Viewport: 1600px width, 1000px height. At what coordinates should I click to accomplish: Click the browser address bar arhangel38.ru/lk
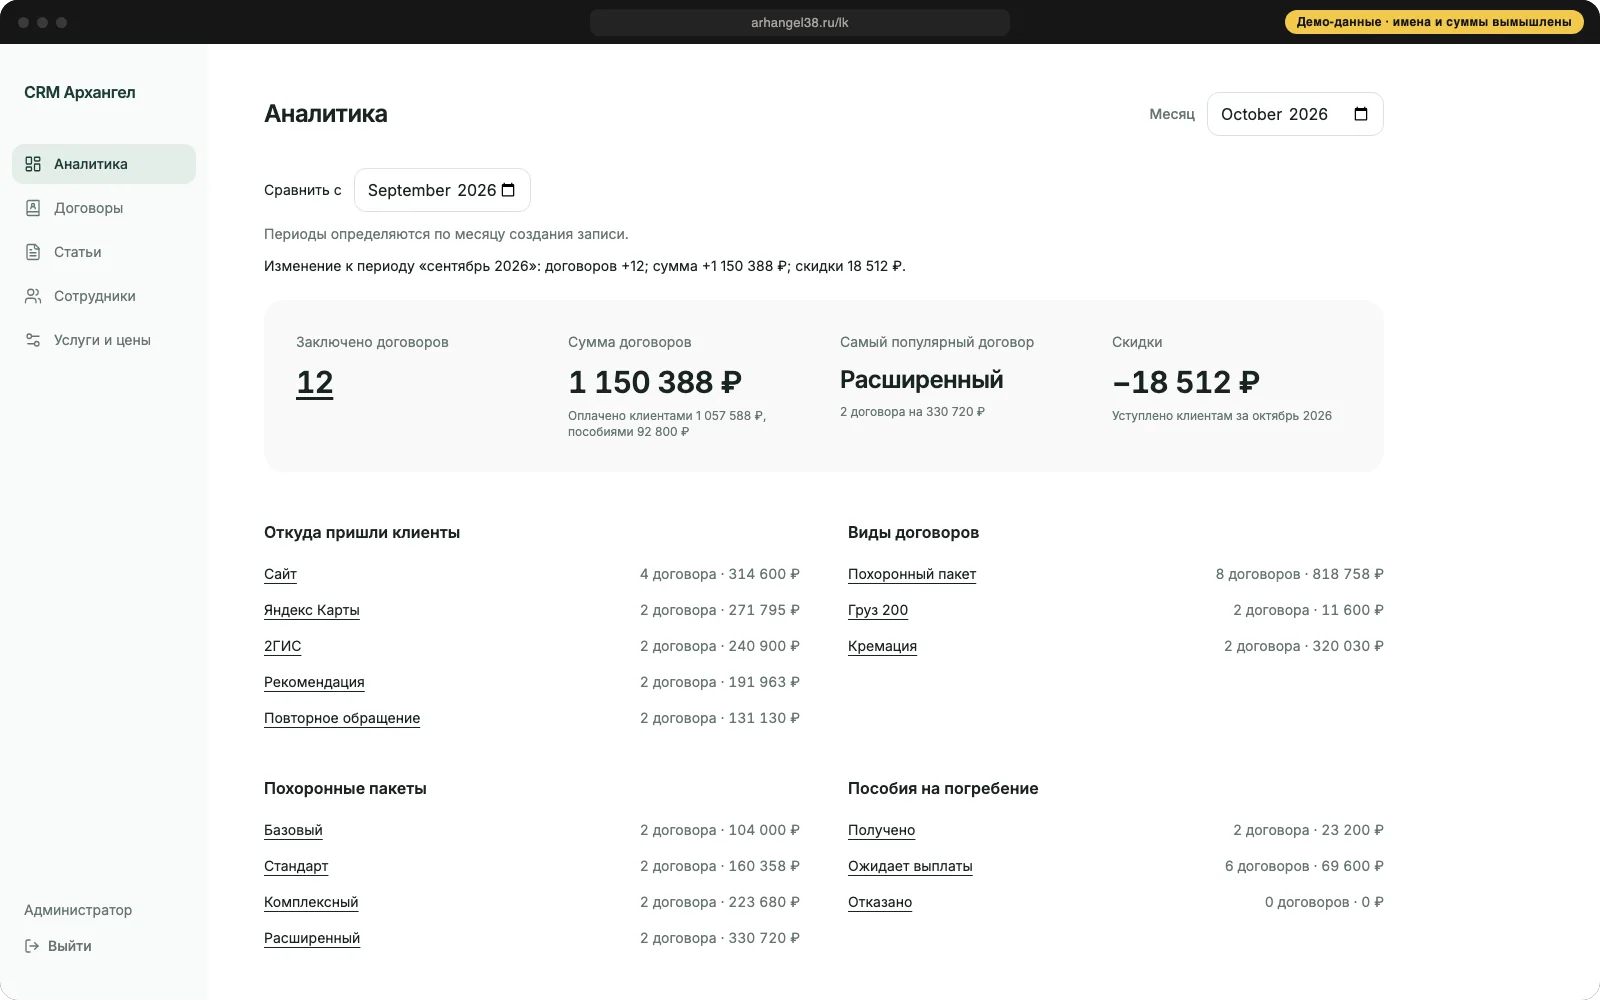(800, 22)
